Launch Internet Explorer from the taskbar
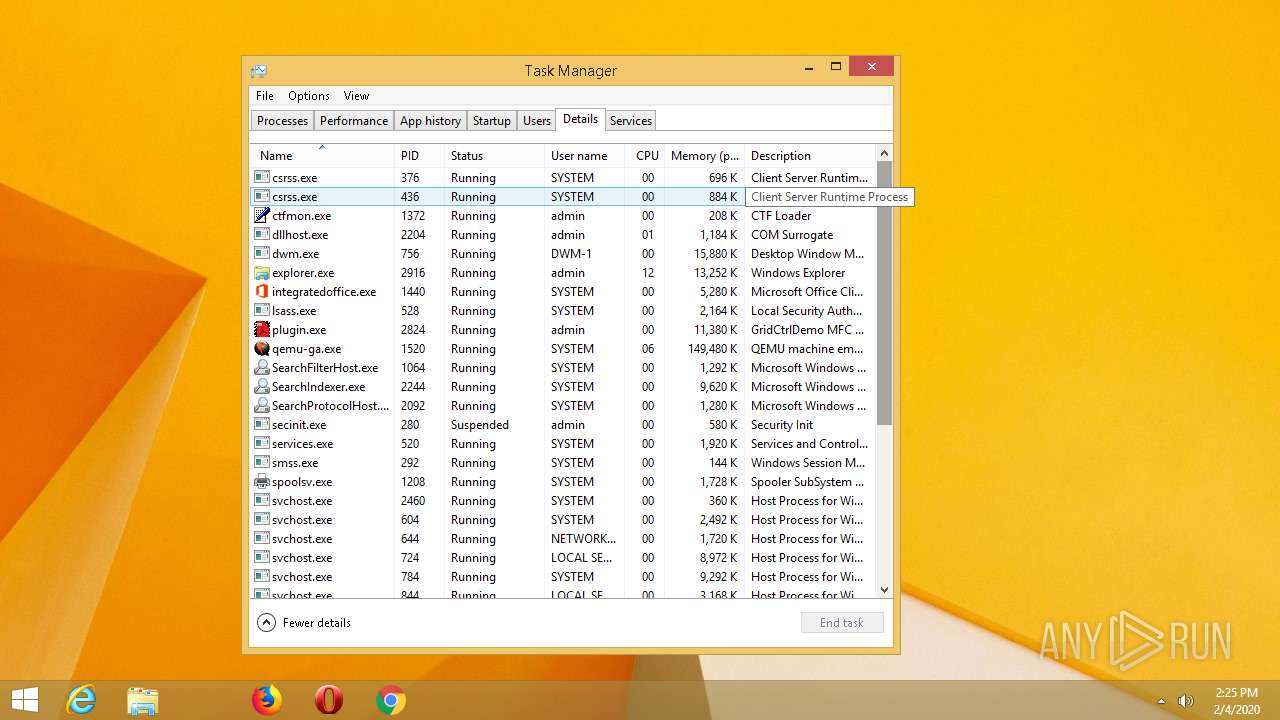 [x=81, y=700]
